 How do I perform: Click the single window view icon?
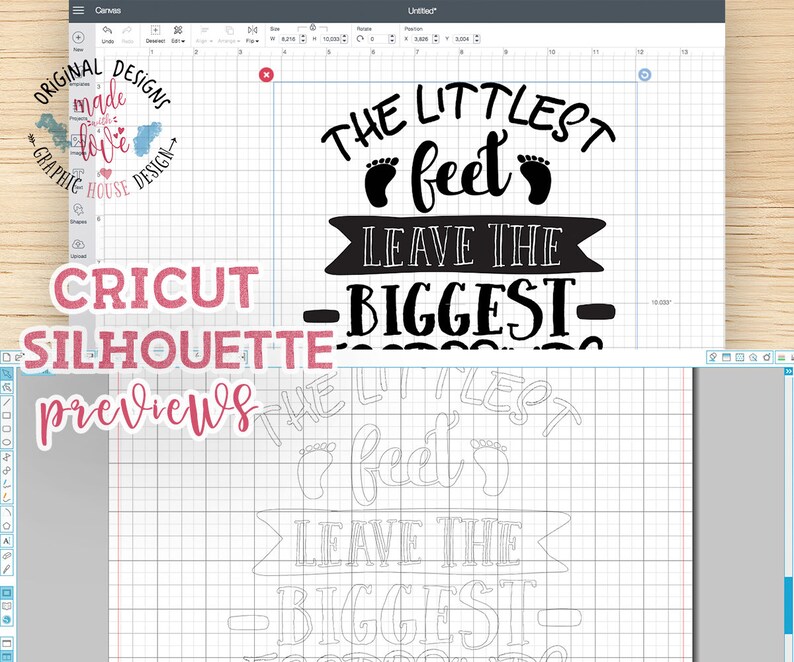click(7, 644)
